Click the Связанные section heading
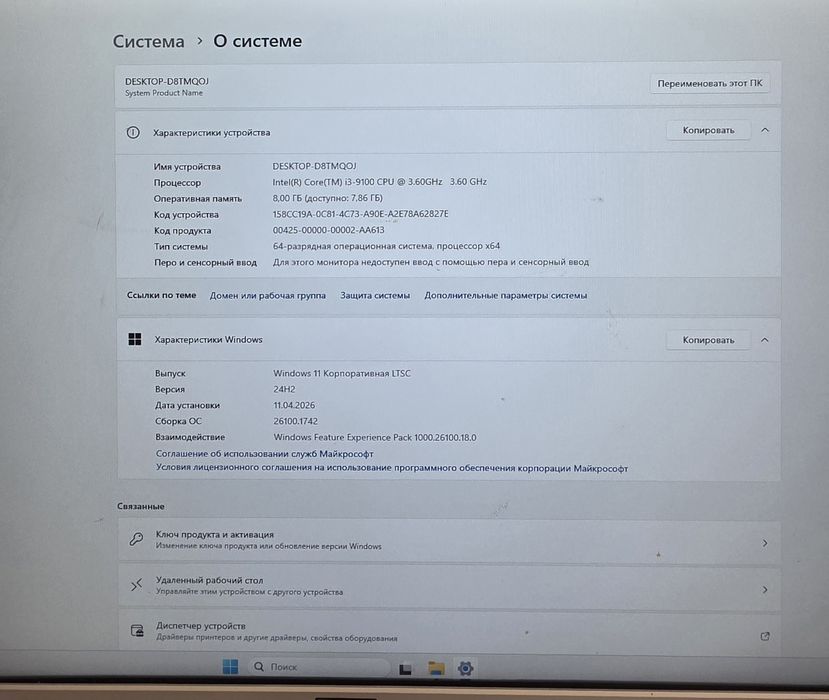 141,506
